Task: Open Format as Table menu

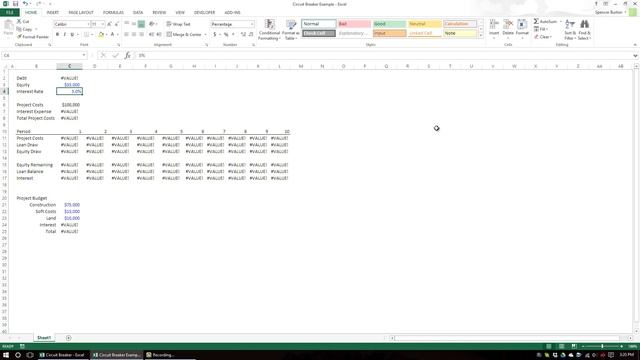Action: (291, 30)
